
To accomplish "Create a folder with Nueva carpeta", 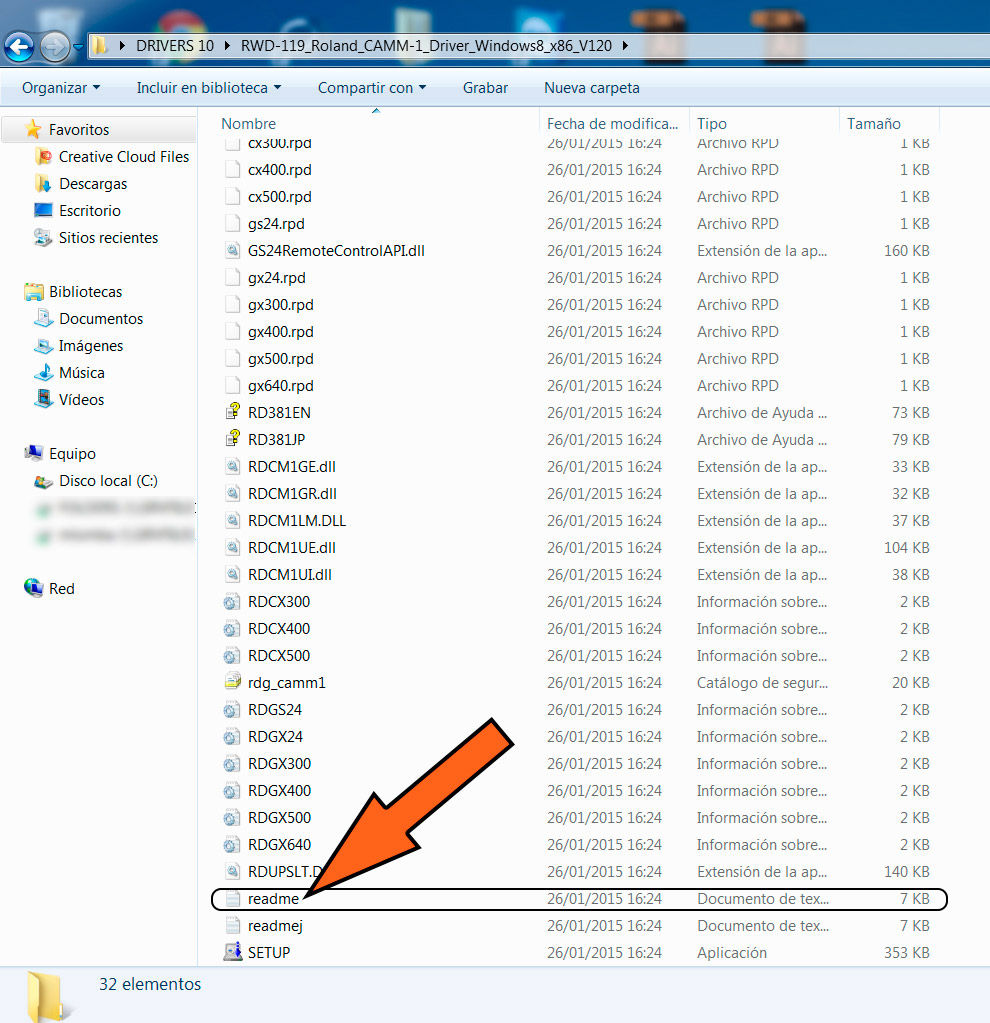I will (591, 88).
